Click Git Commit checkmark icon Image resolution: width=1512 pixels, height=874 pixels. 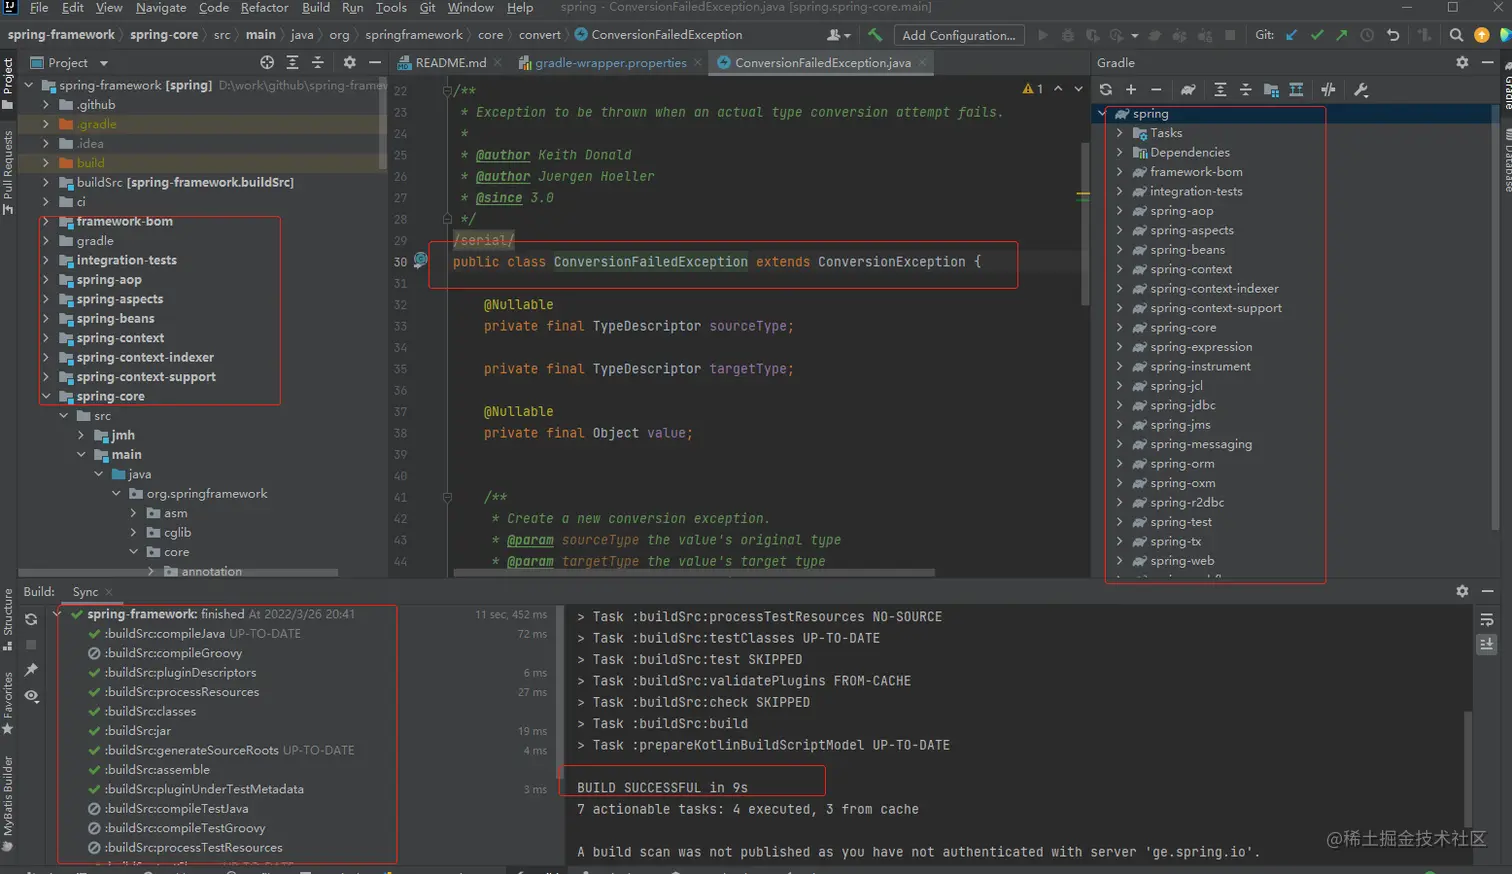[x=1317, y=35]
